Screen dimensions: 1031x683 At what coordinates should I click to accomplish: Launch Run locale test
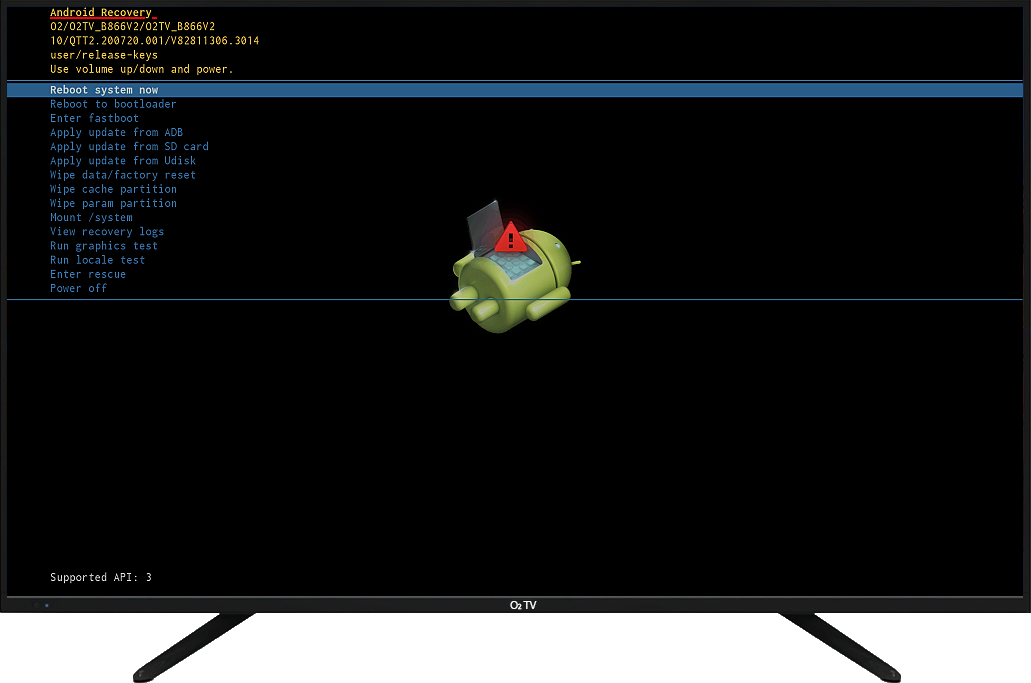tap(97, 260)
